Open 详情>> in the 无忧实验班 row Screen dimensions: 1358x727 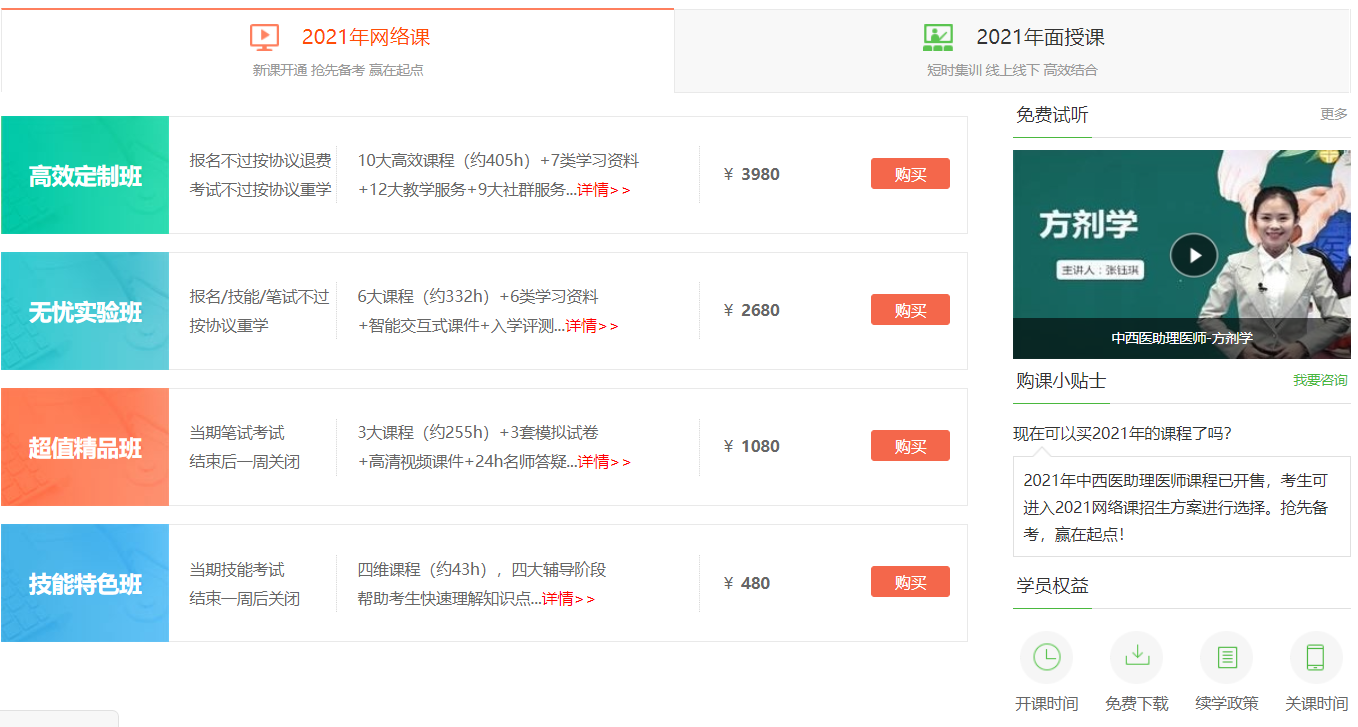[592, 326]
